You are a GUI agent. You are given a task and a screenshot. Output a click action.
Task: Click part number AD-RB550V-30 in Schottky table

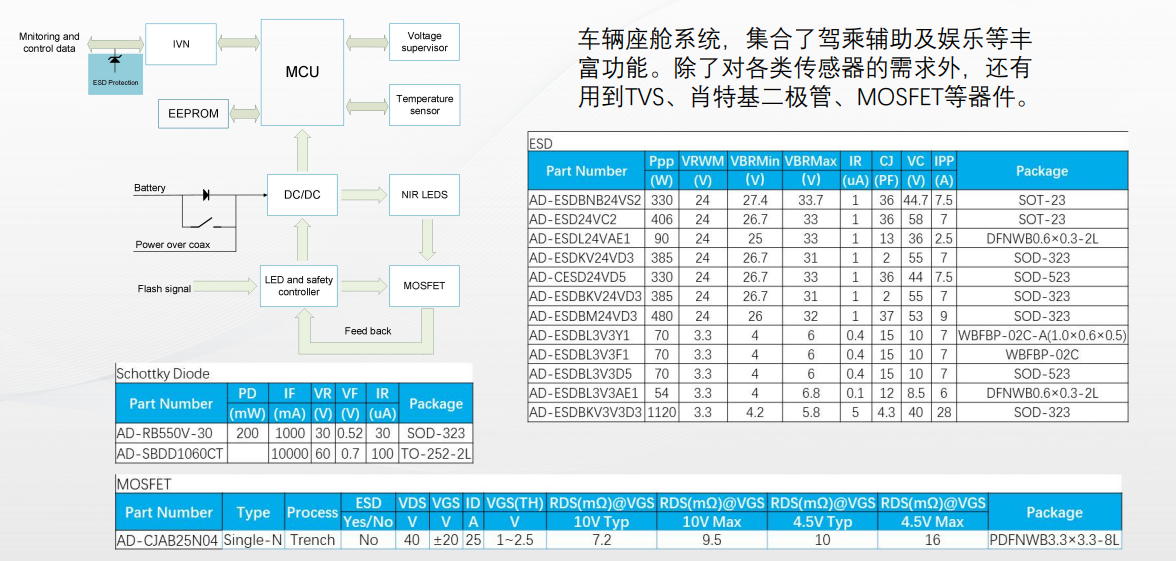pyautogui.click(x=165, y=434)
